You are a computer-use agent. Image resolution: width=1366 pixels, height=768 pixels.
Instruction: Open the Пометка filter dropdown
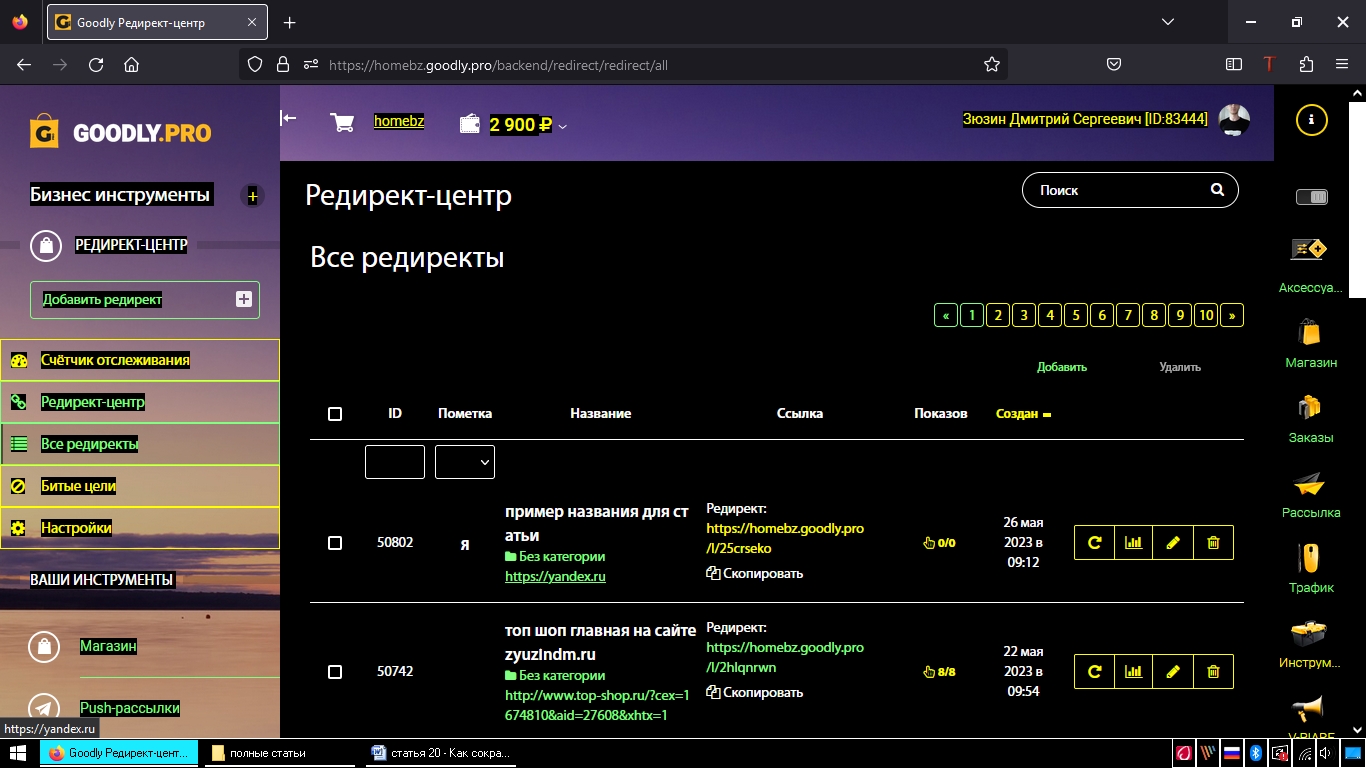point(465,462)
